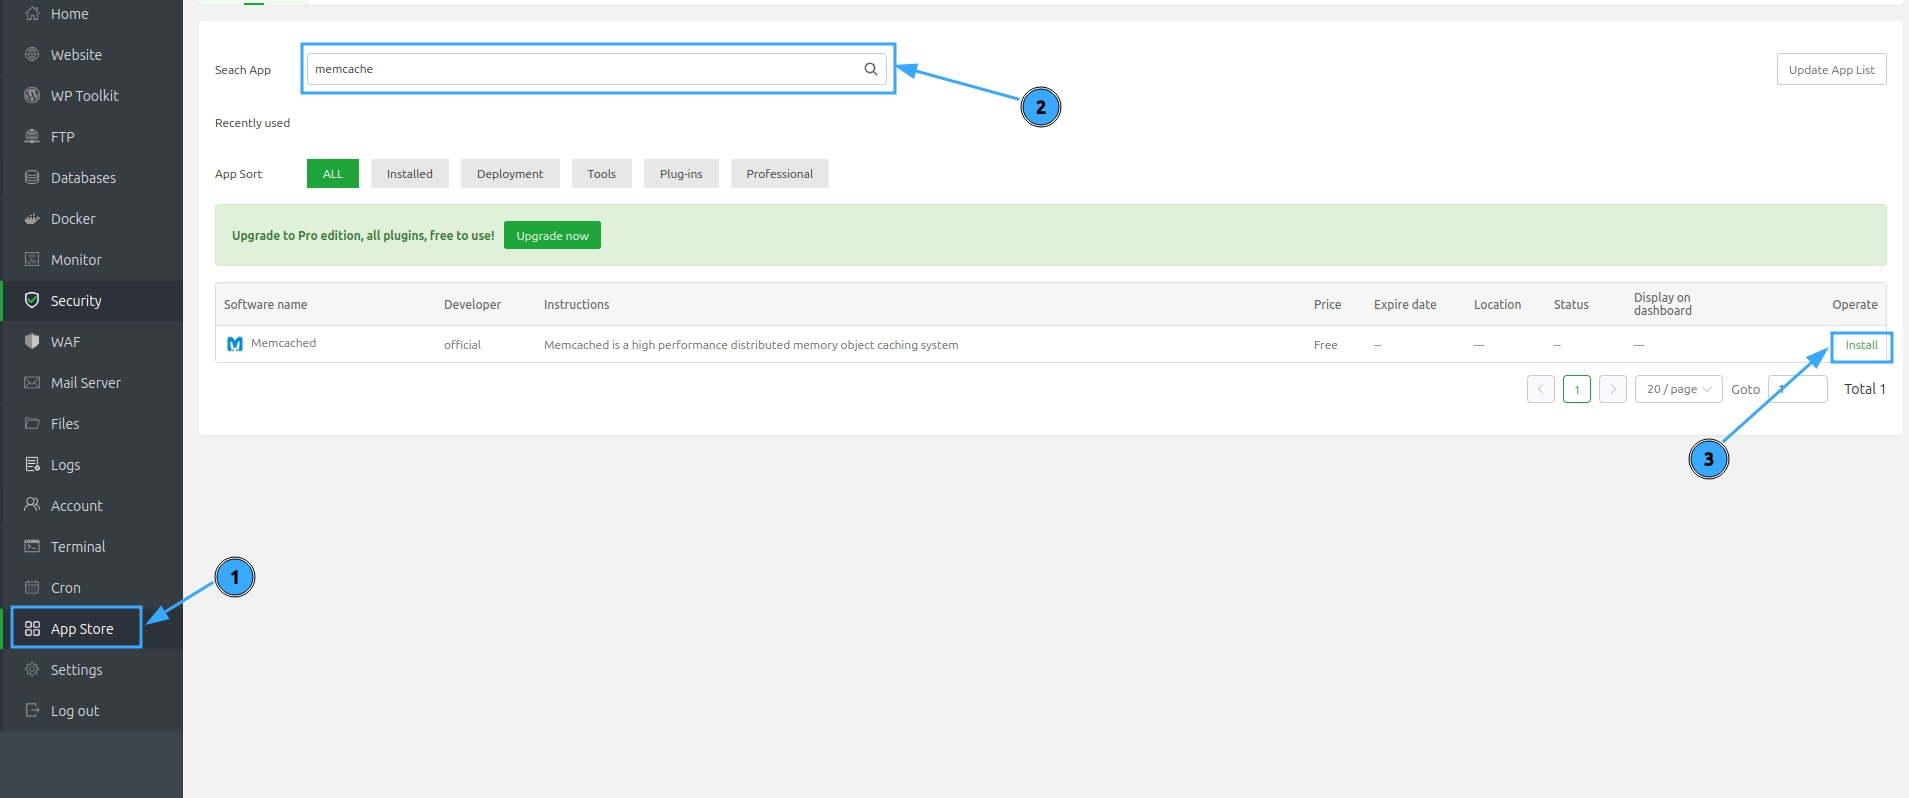
Task: Click the Logs document icon
Action: 32,465
